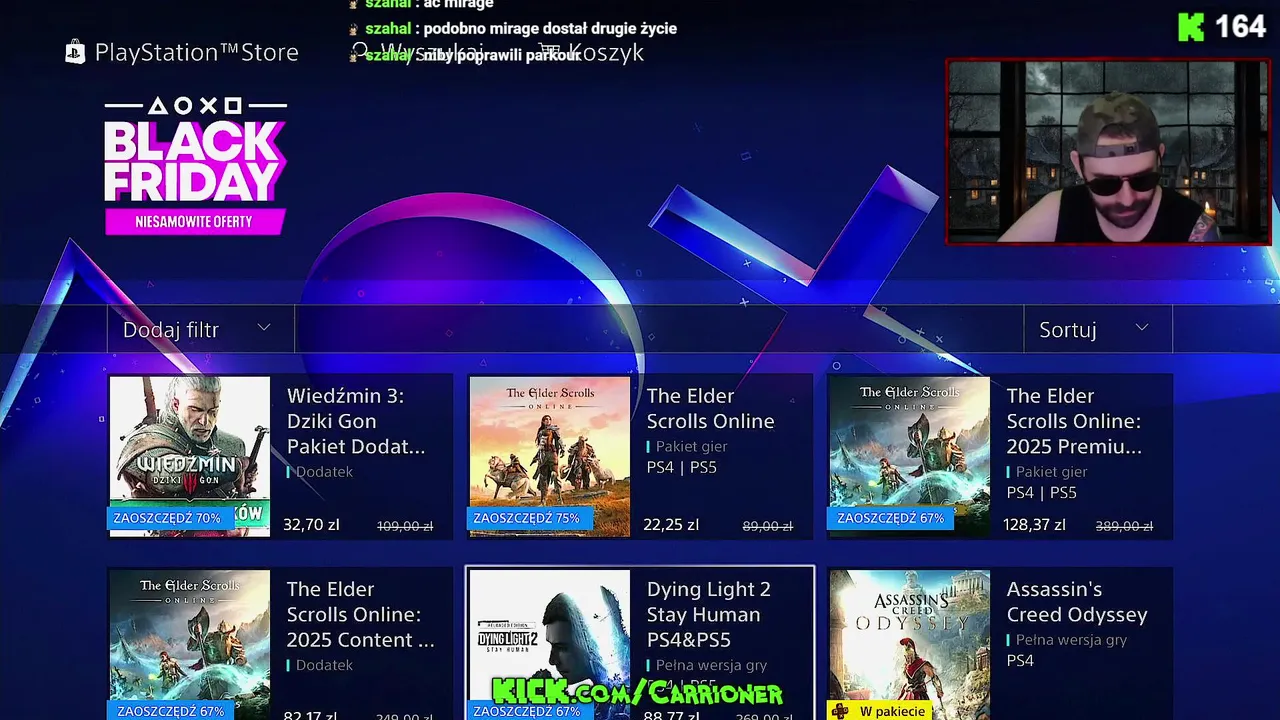Open the Koszyk cart link
This screenshot has width=1280, height=720.
pos(591,53)
